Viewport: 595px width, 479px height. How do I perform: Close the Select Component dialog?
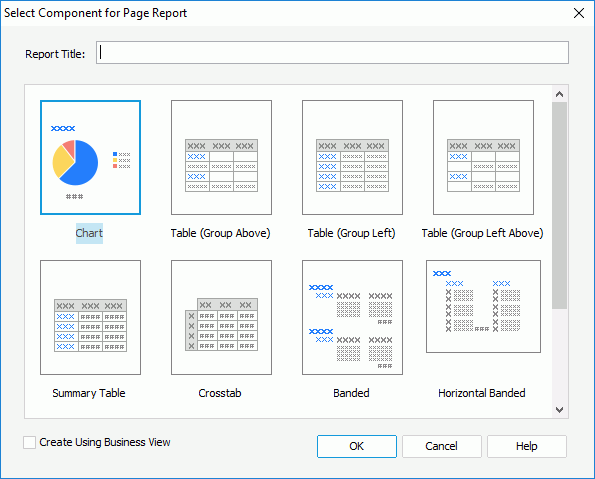tap(579, 13)
